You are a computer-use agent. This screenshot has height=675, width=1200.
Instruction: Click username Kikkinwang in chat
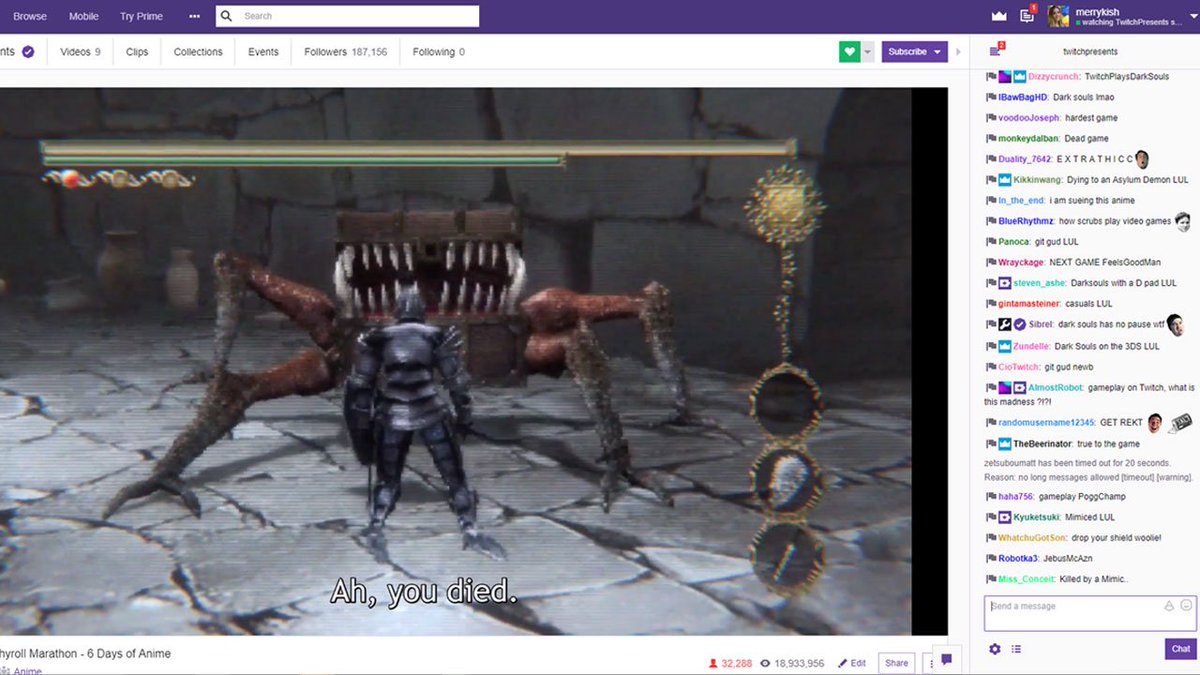[x=1039, y=181]
